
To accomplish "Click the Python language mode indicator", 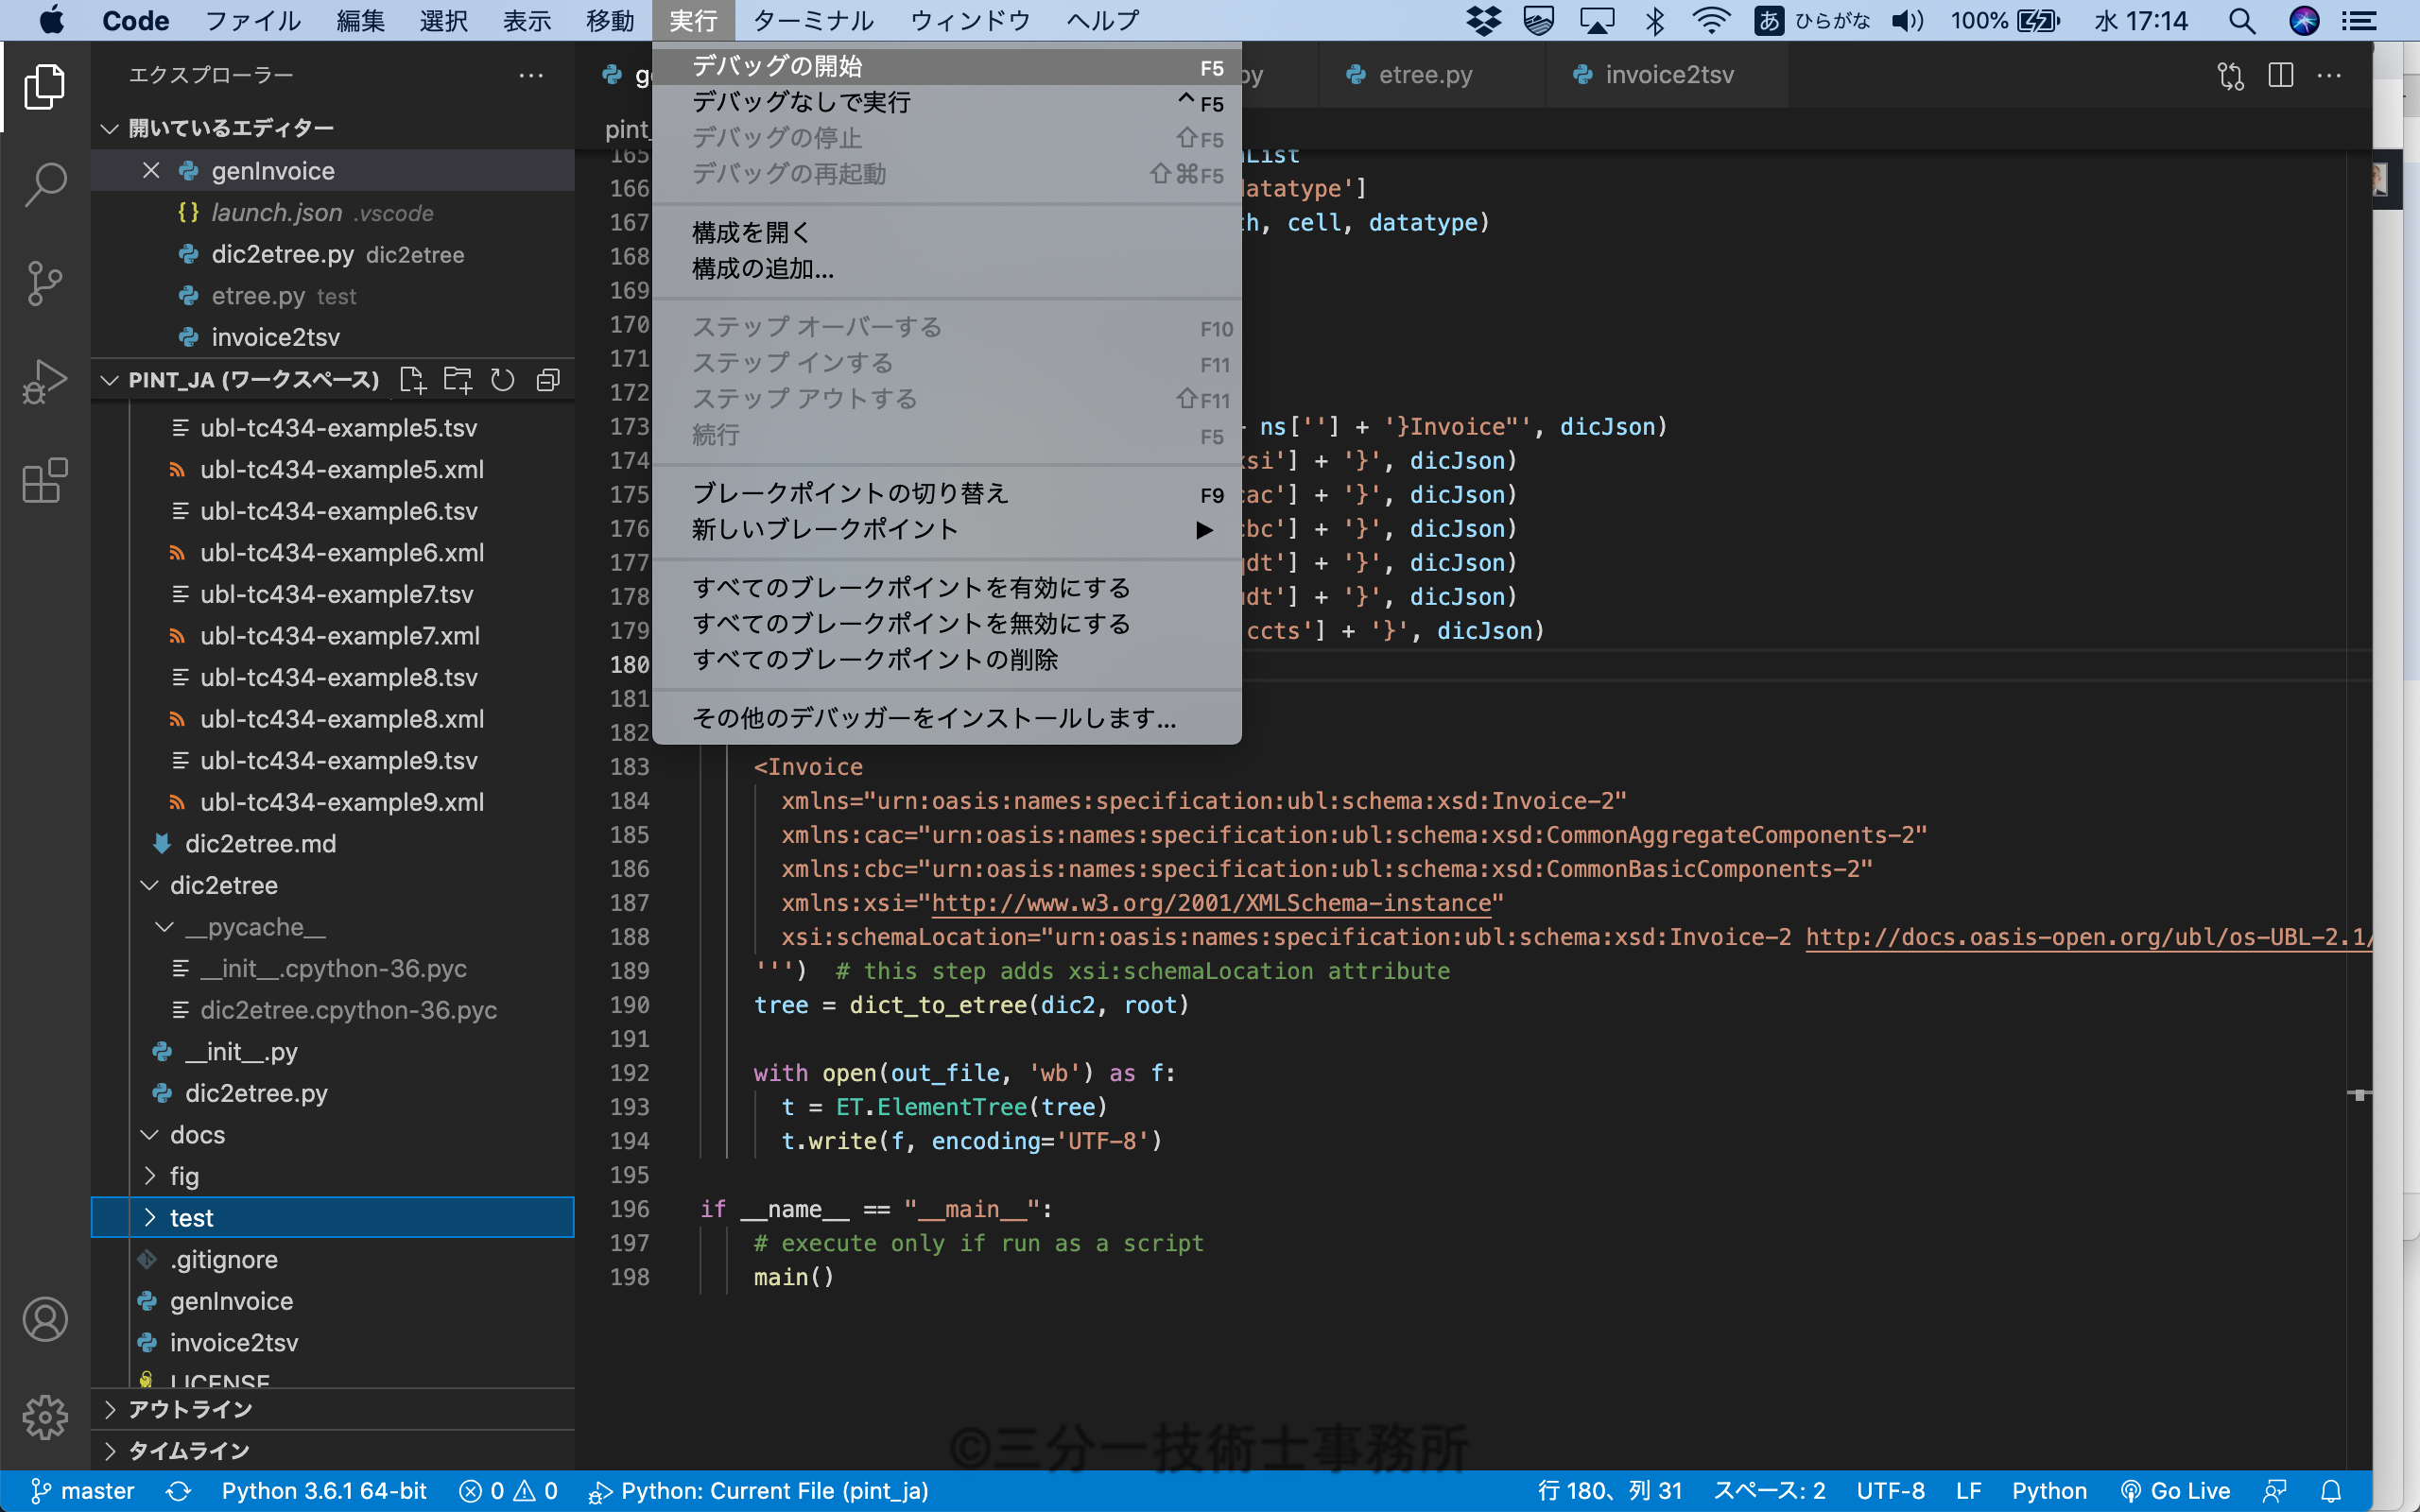I will (2049, 1491).
